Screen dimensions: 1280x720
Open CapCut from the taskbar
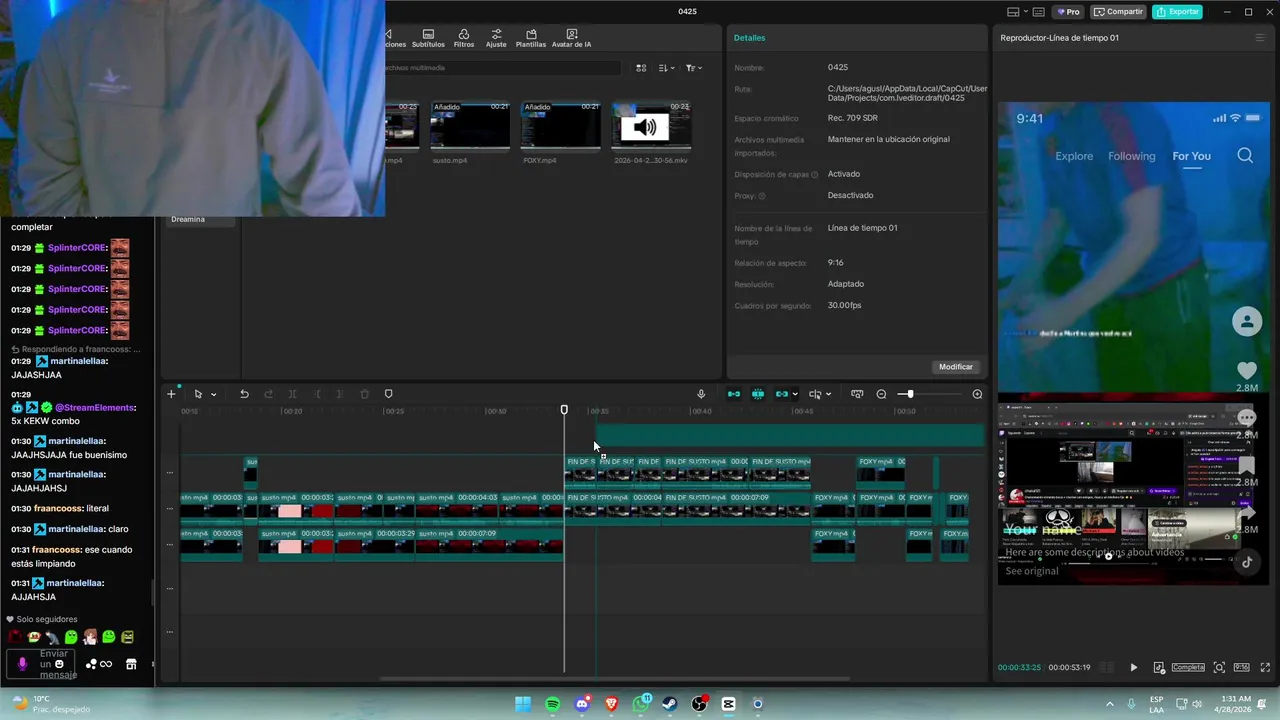[x=729, y=704]
